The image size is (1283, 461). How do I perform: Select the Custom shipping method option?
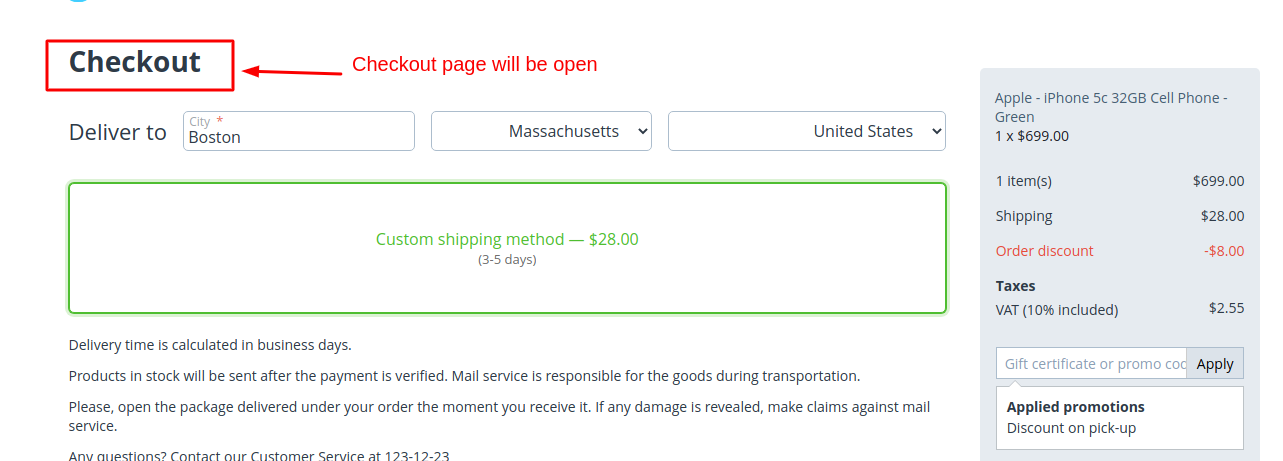coord(506,240)
